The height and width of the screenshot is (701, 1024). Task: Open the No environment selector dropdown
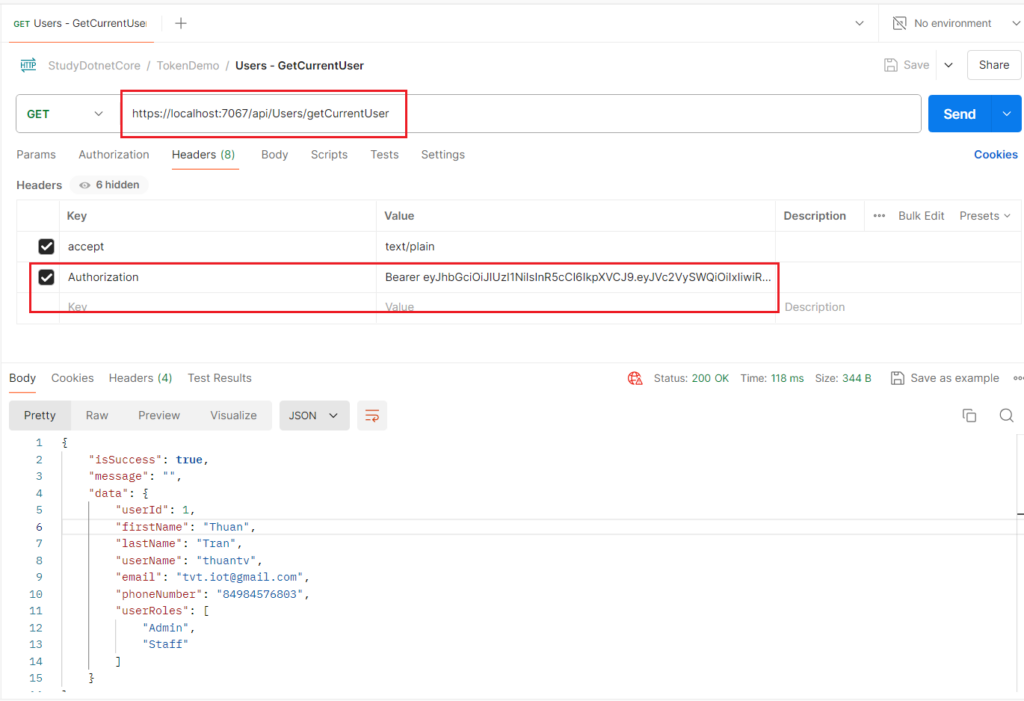tap(956, 24)
